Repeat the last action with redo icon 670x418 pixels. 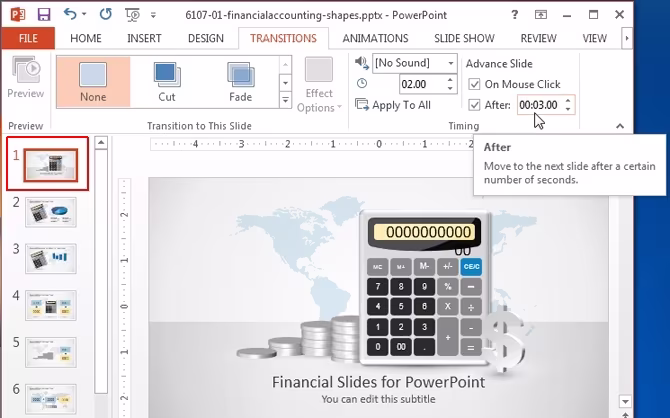(x=105, y=15)
